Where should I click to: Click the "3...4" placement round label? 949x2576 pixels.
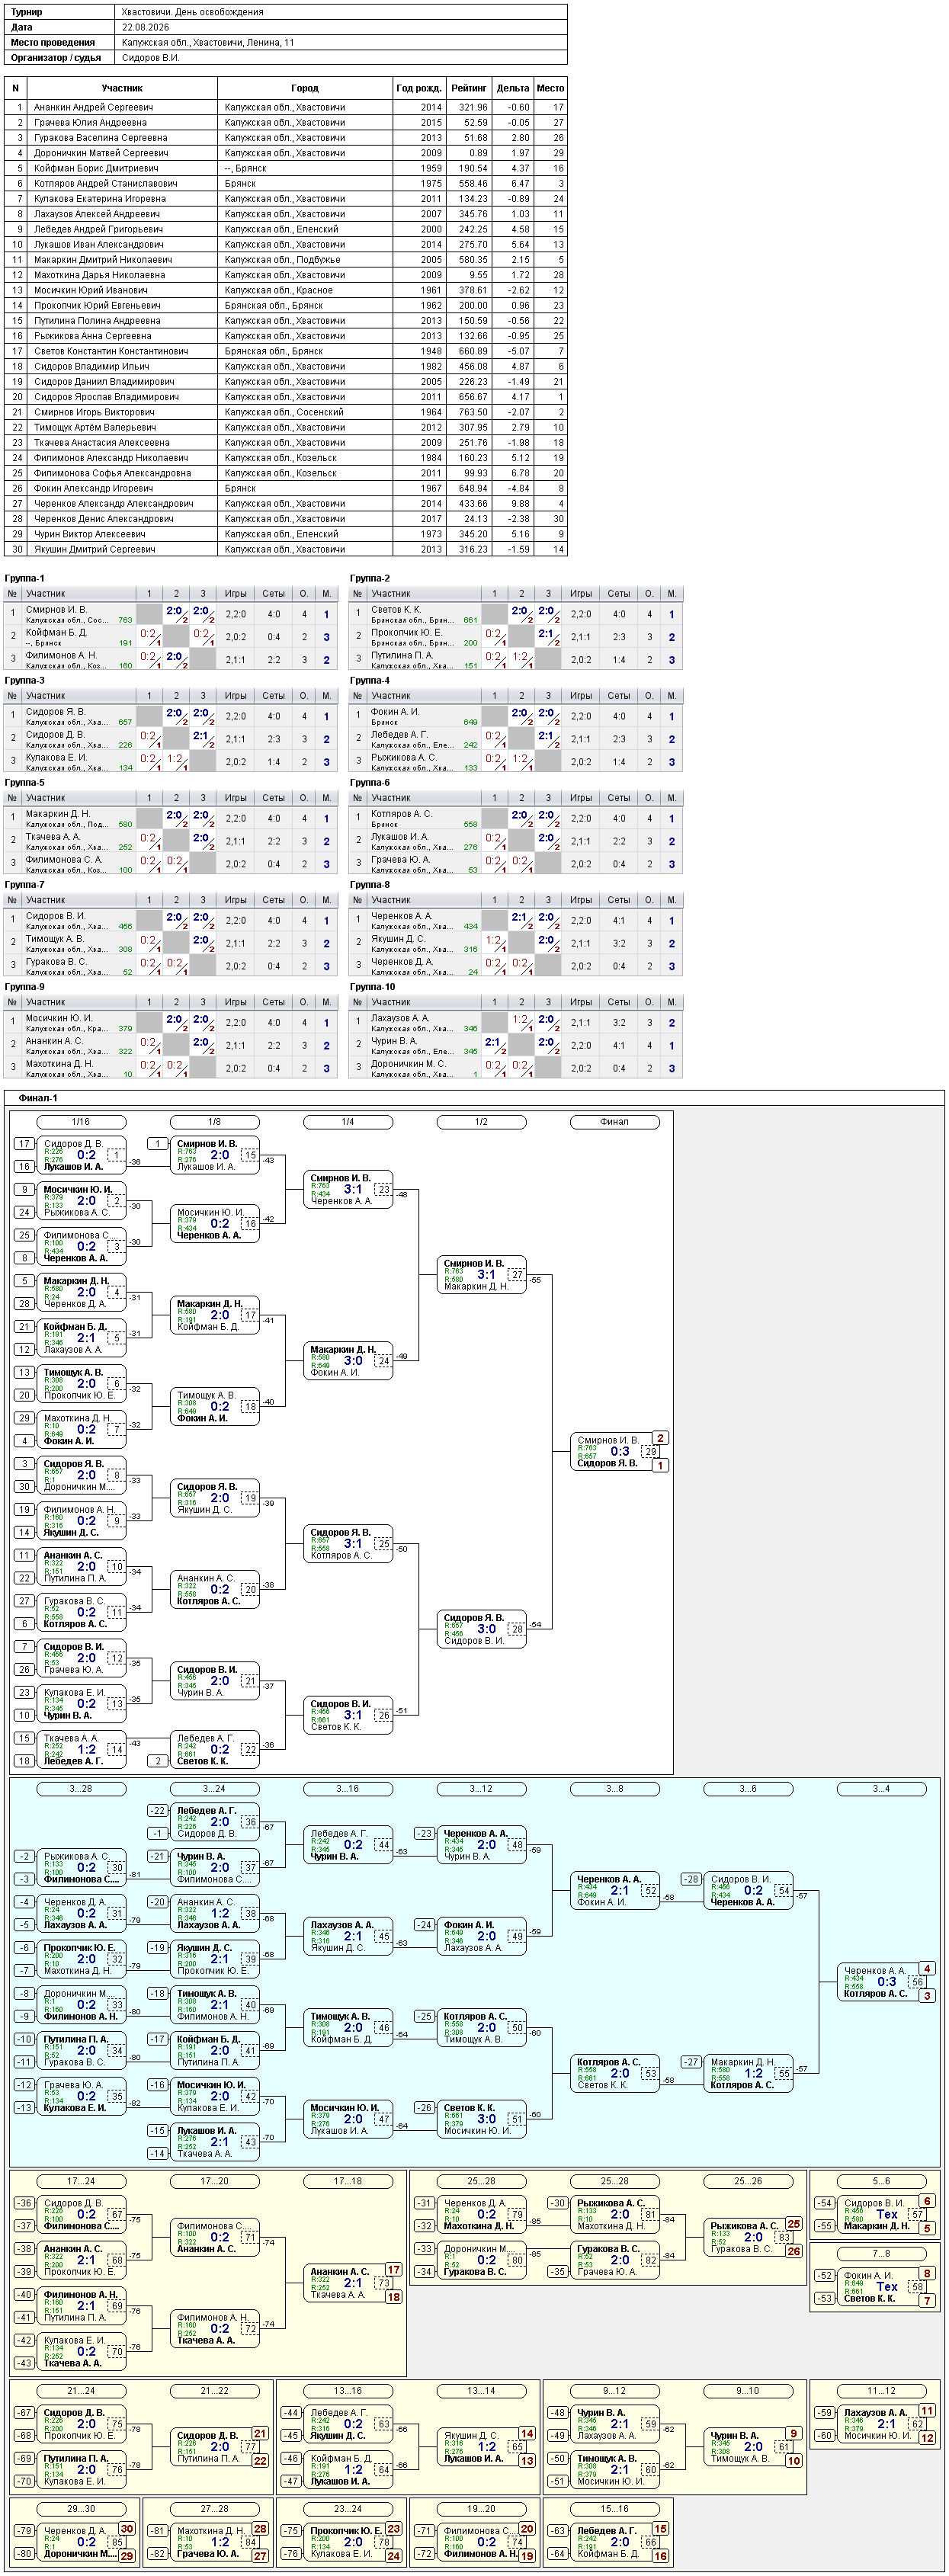coord(881,1788)
